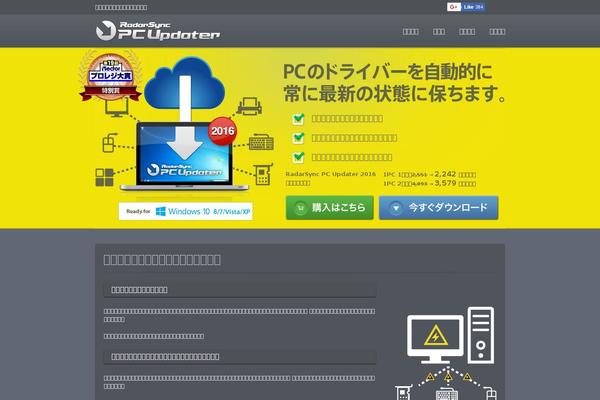The height and width of the screenshot is (400, 600).
Task: Click the Windows logo in Ready banner
Action: (161, 211)
